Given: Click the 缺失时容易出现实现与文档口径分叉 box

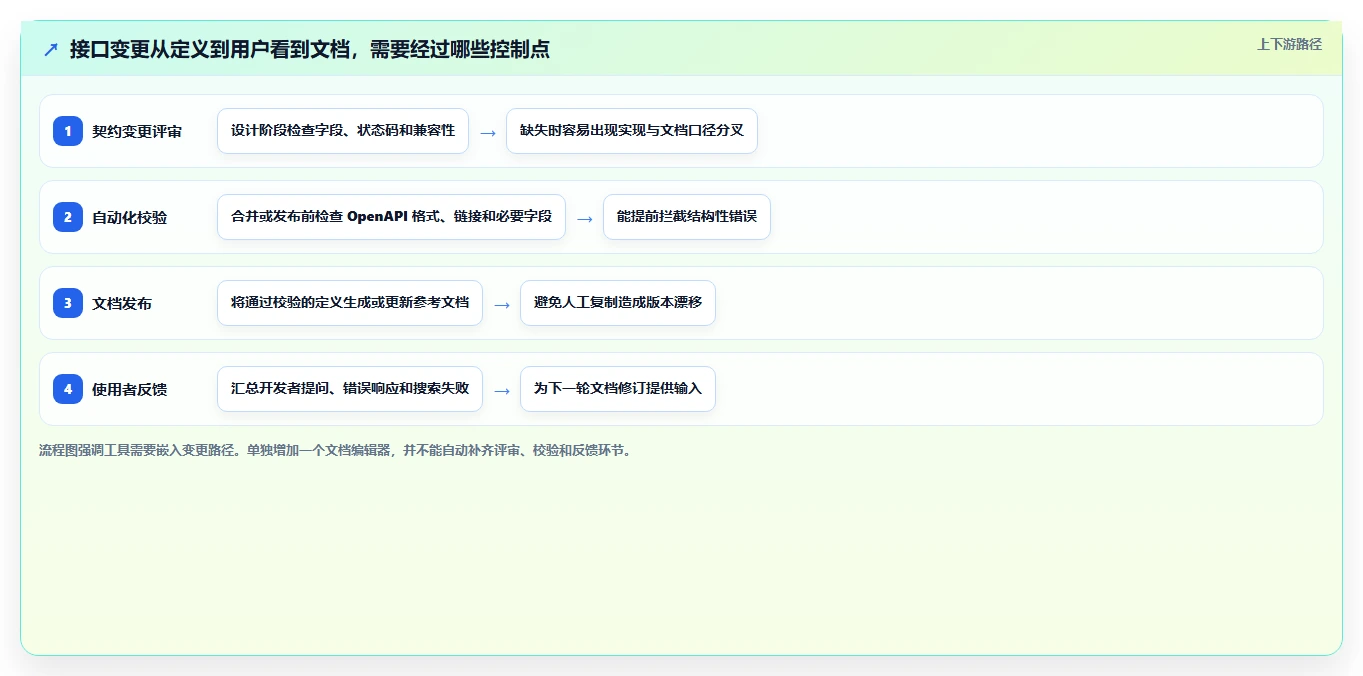Looking at the screenshot, I should click(x=632, y=131).
